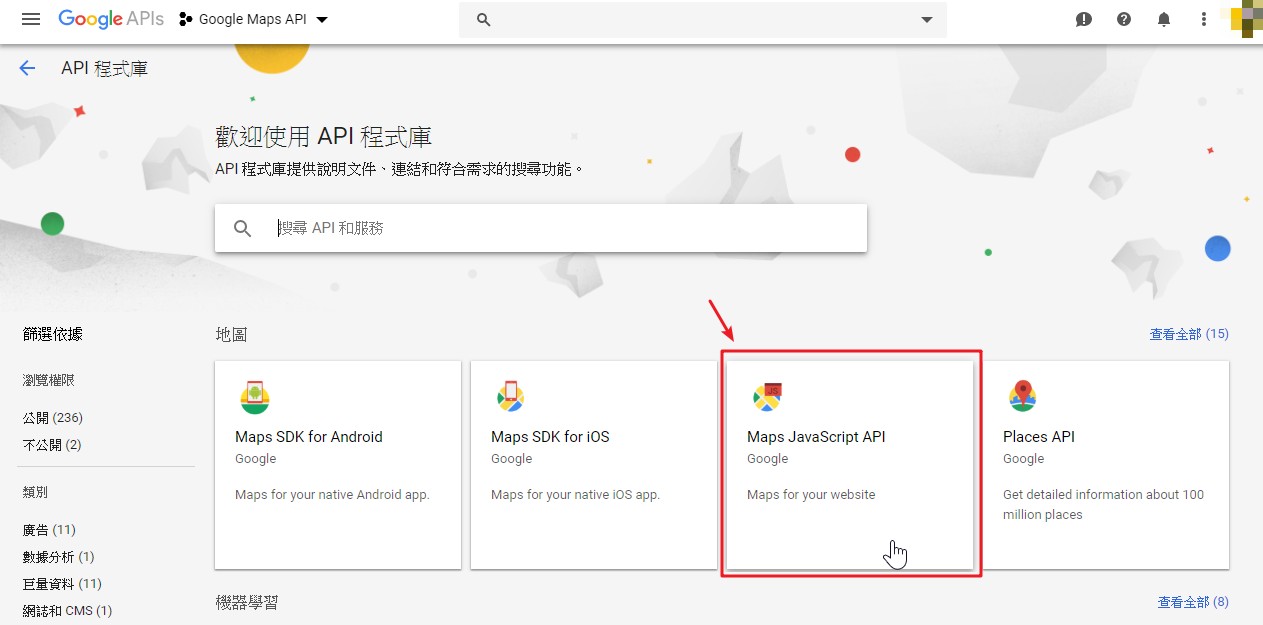Select the 廣告 (11) category filter
This screenshot has width=1263, height=625.
[x=49, y=530]
